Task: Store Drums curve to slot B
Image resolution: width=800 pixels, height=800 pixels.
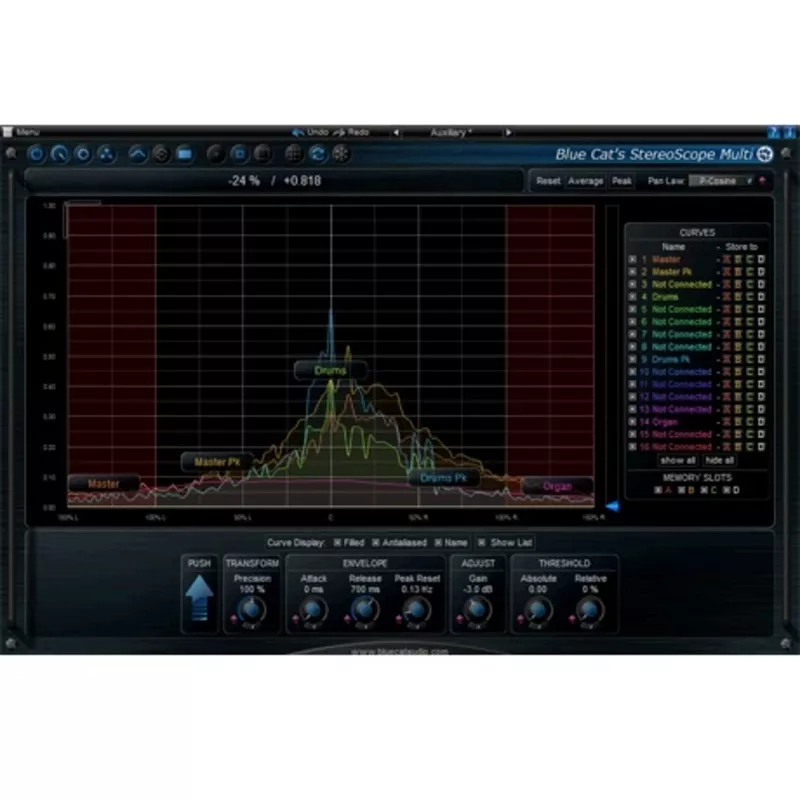Action: (x=738, y=297)
